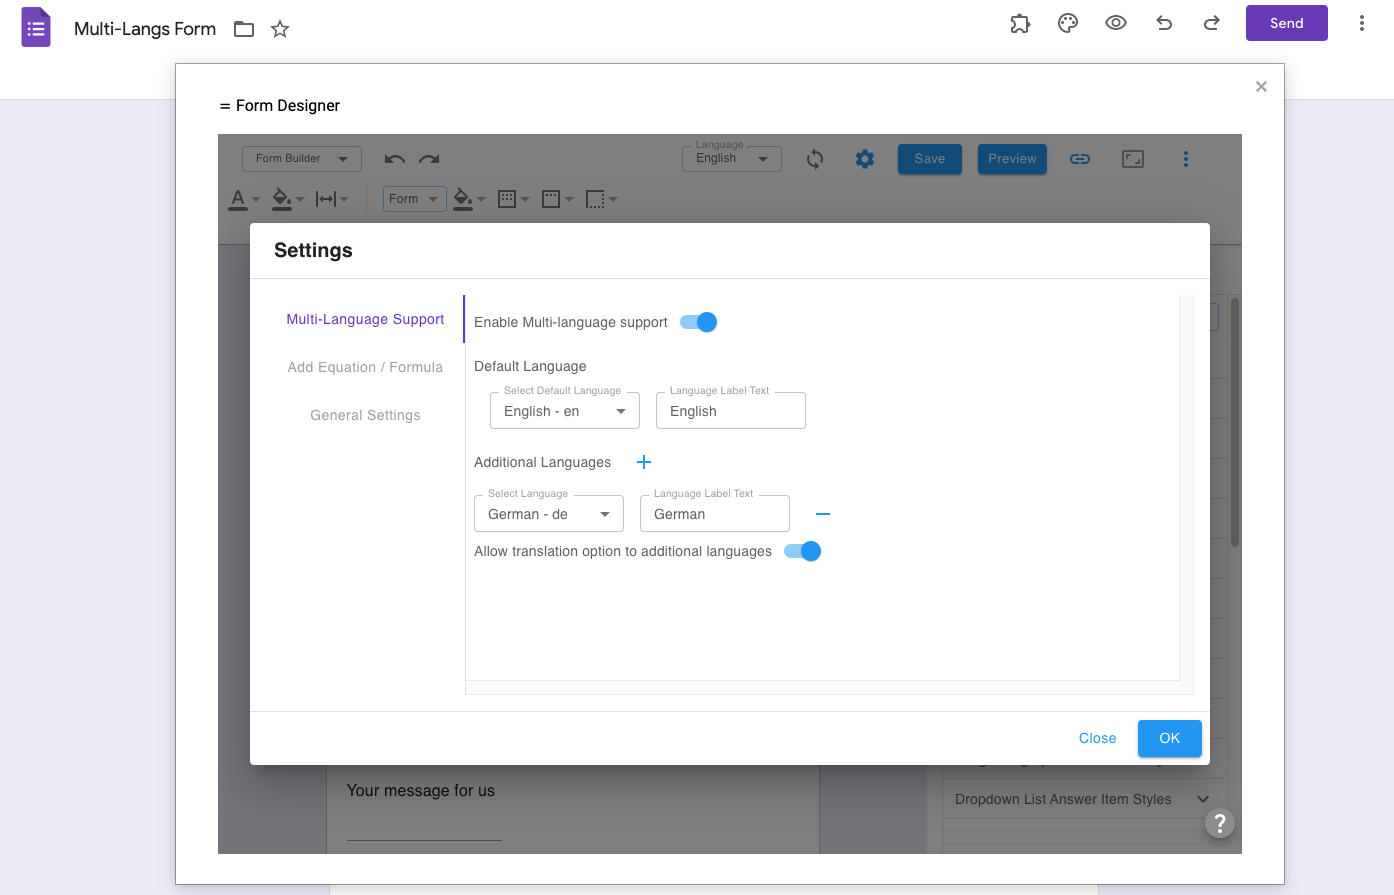Click the link icon in toolbar
Image resolution: width=1394 pixels, height=895 pixels.
point(1080,159)
